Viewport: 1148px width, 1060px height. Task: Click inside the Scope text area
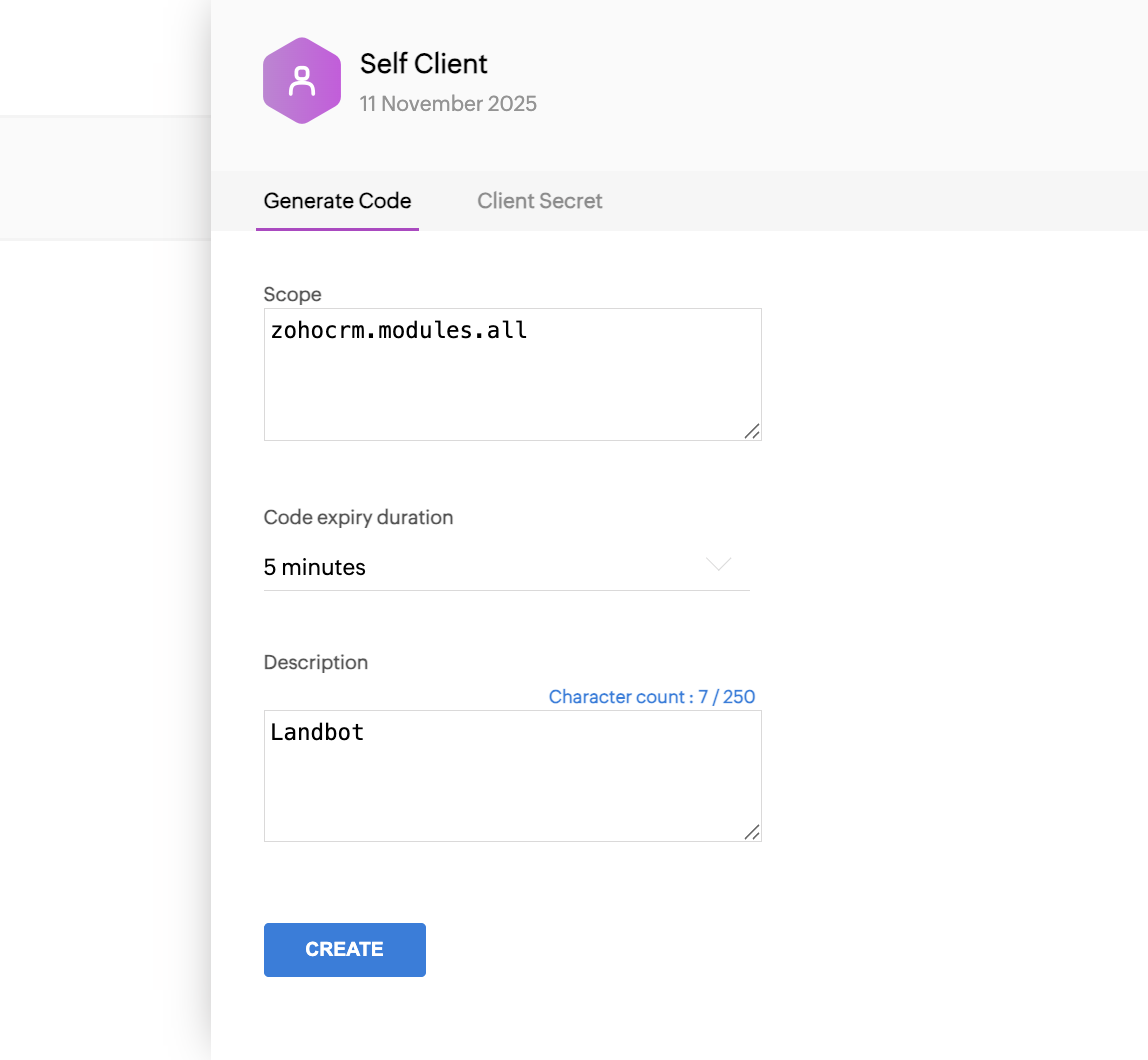pyautogui.click(x=512, y=374)
